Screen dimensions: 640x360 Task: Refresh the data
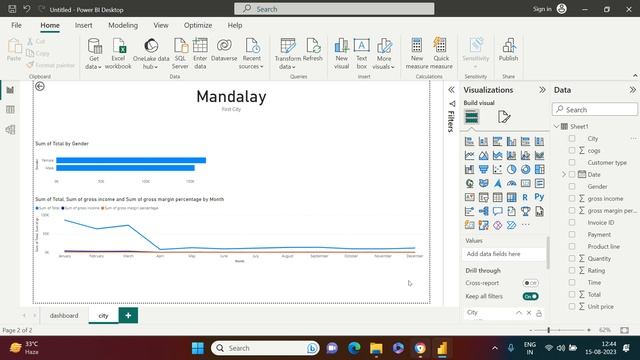tap(313, 50)
